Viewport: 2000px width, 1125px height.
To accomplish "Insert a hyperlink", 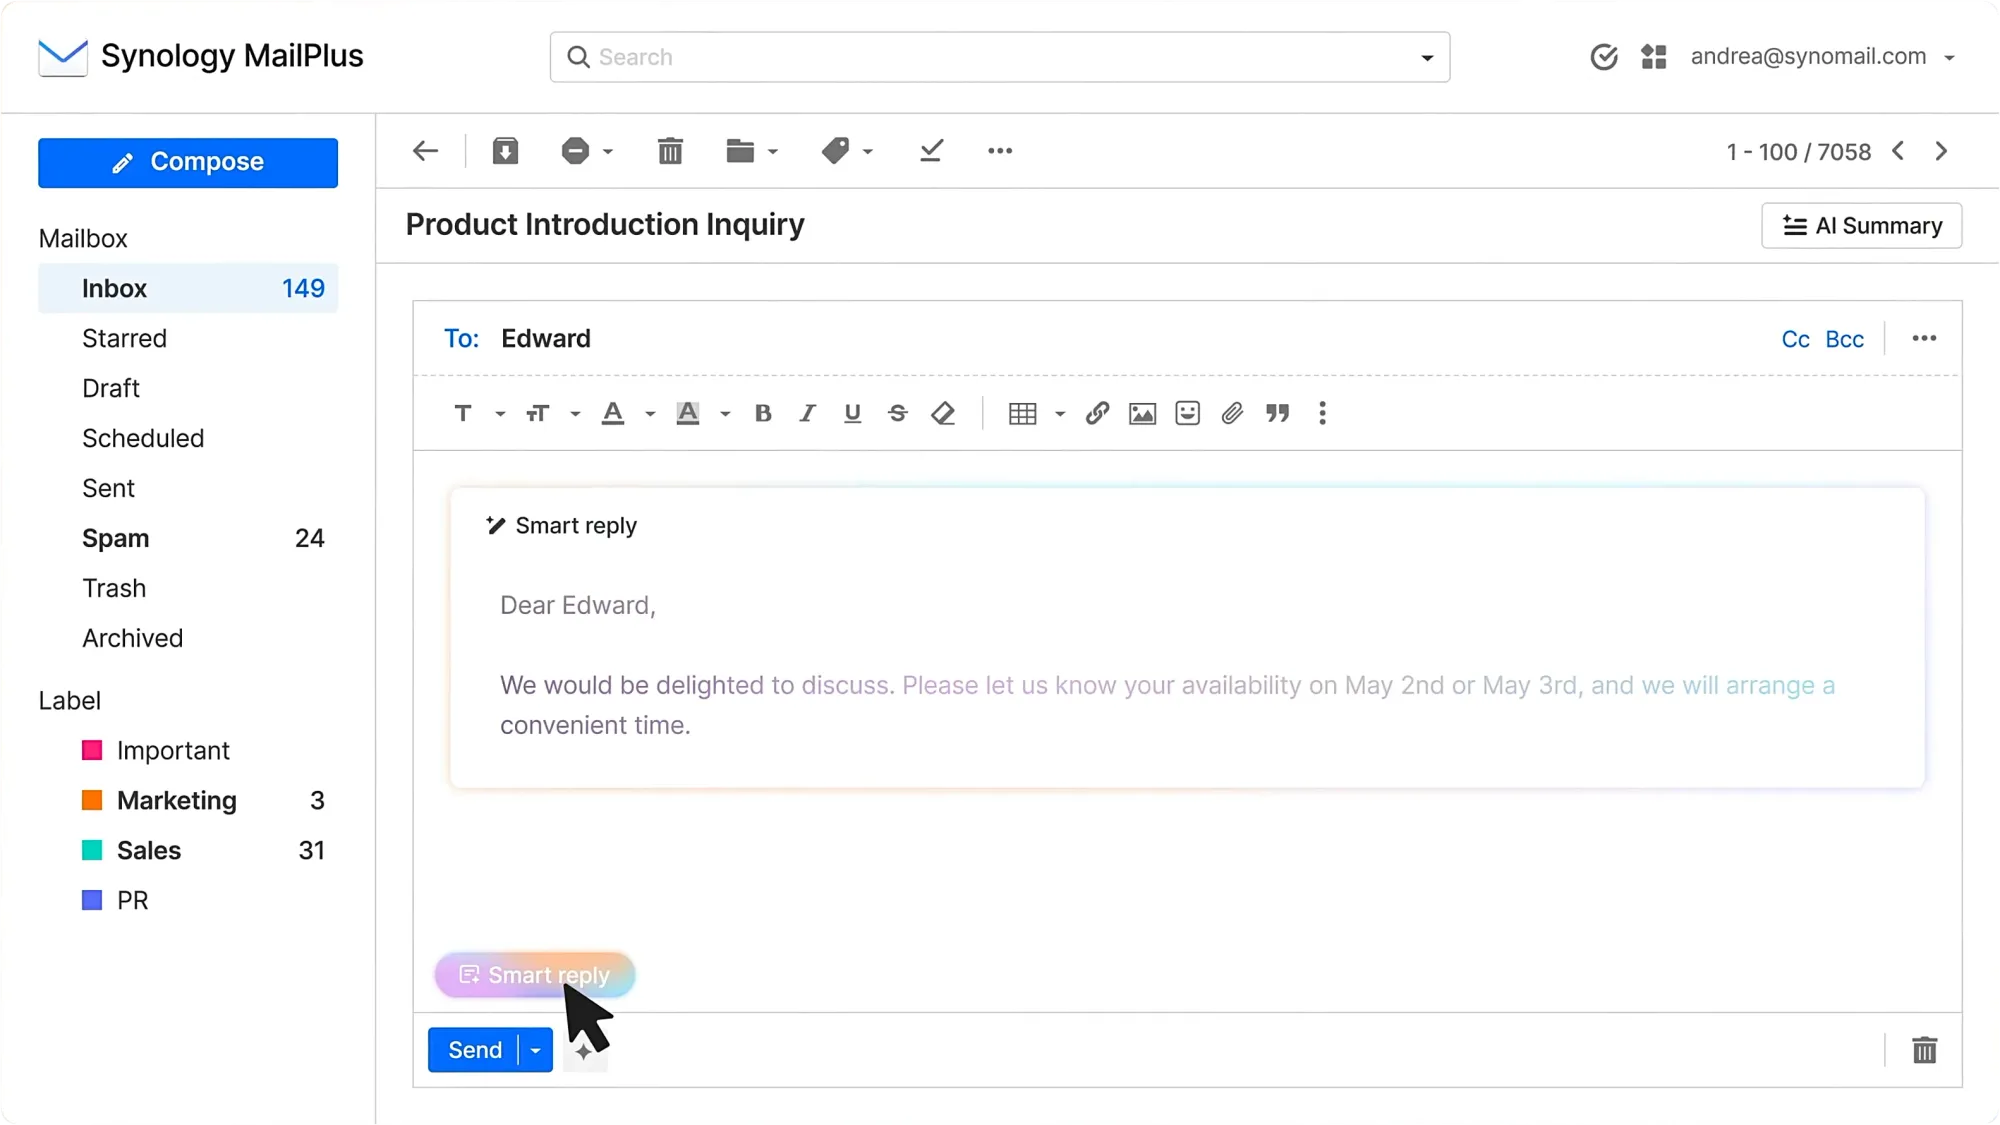I will pyautogui.click(x=1097, y=413).
